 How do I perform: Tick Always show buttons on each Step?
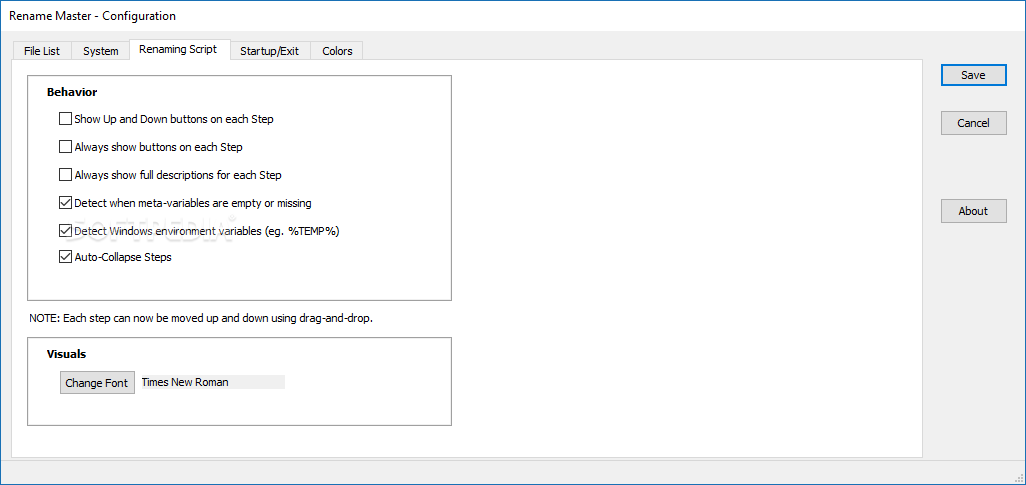[65, 147]
